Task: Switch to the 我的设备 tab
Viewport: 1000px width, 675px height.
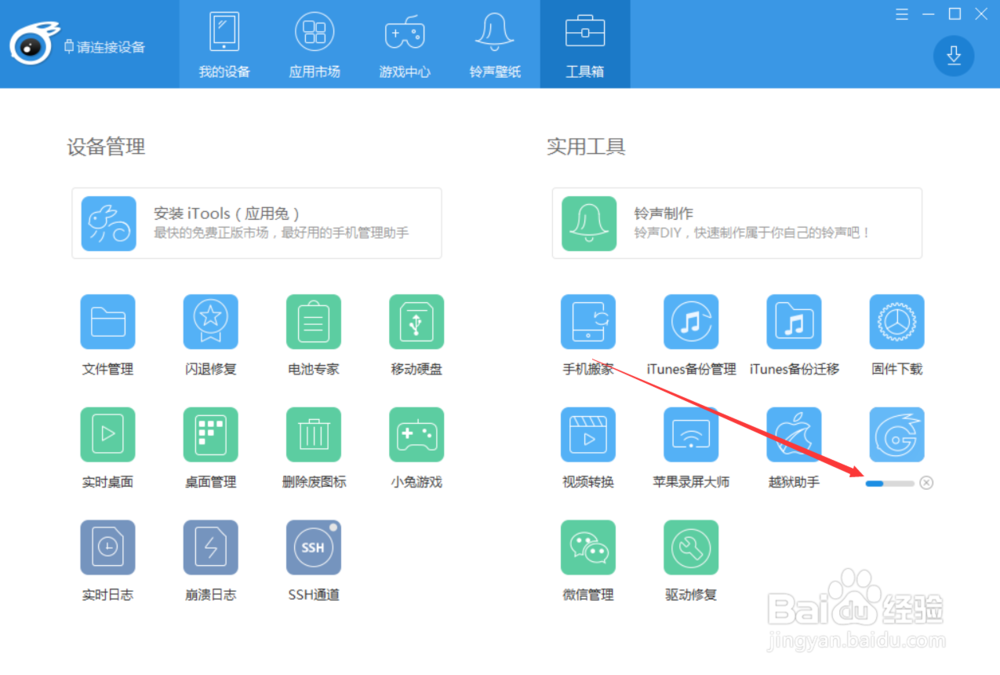Action: (224, 44)
